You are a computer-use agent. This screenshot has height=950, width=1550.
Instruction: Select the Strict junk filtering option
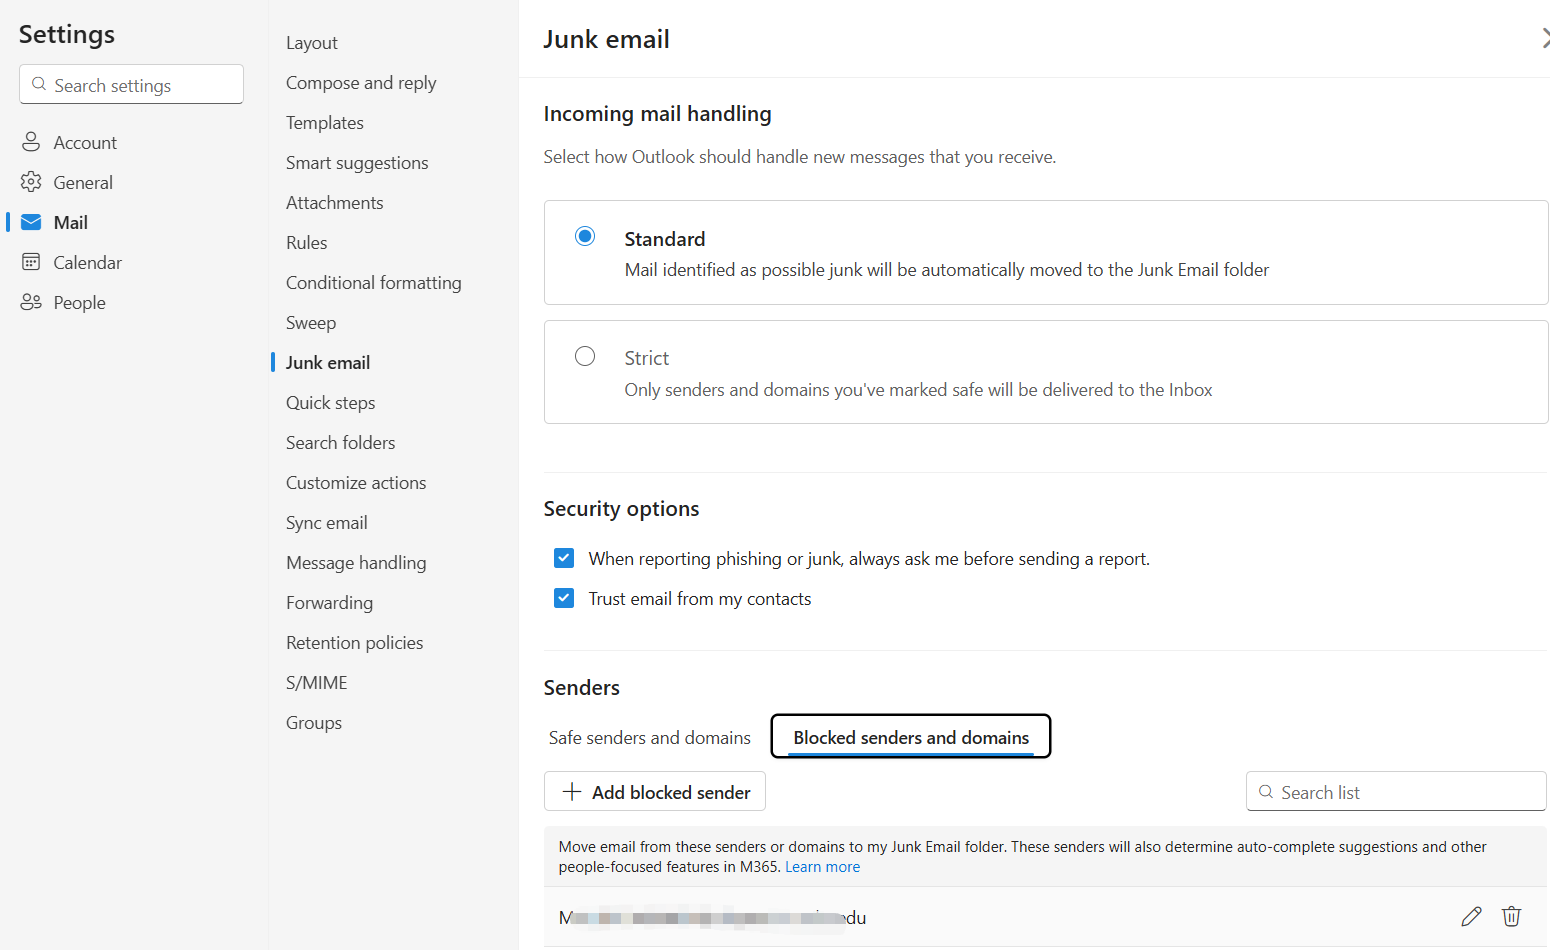[x=585, y=357]
